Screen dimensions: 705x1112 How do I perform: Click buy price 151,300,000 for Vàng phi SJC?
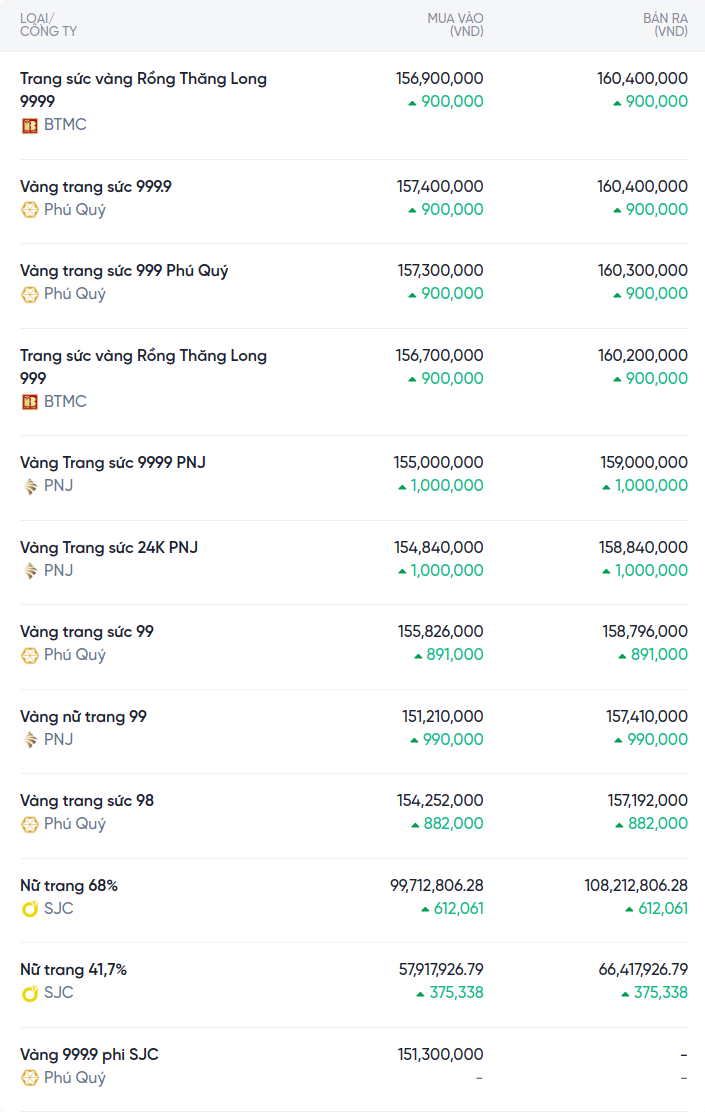(x=440, y=1055)
